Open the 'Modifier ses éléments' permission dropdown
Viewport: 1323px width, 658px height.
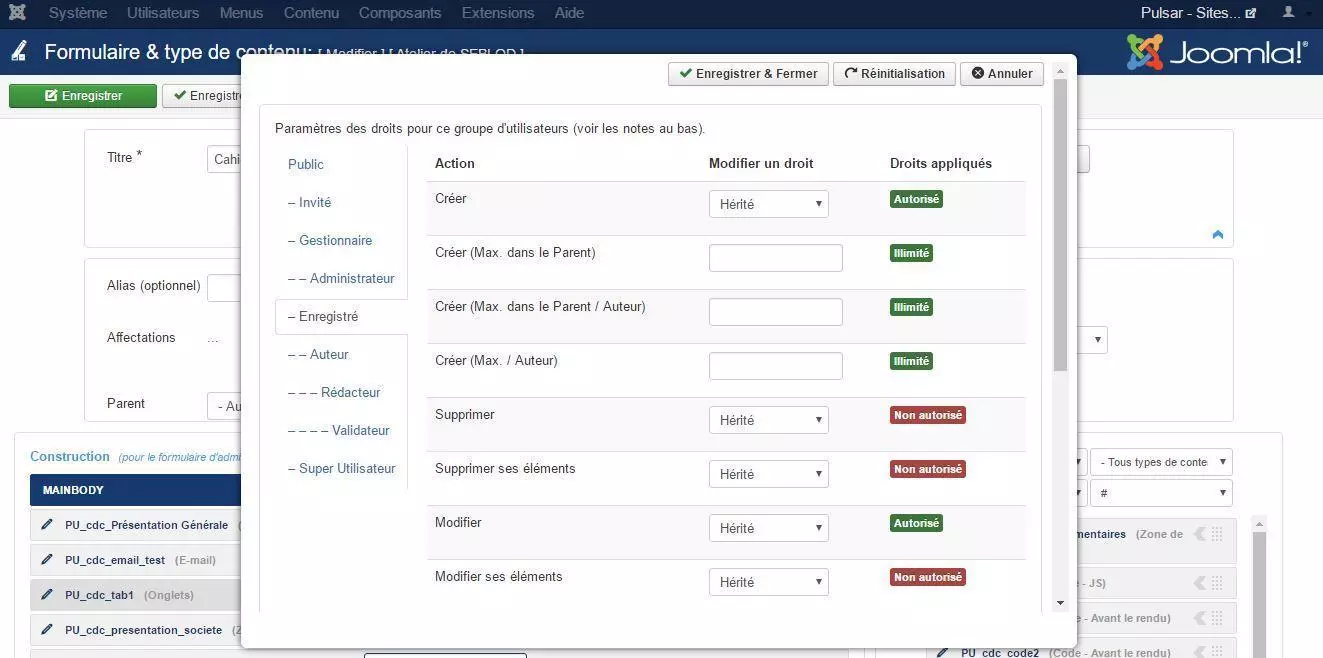(x=768, y=582)
